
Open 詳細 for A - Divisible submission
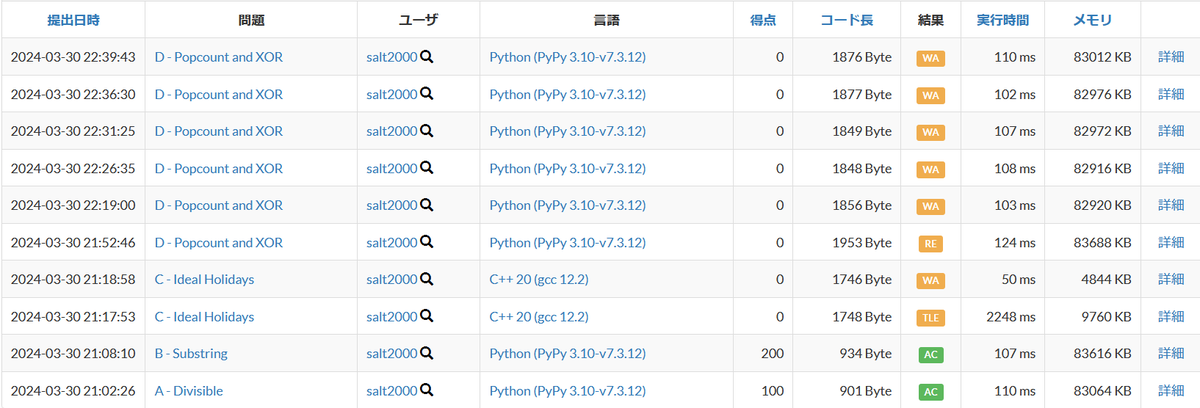point(1171,390)
